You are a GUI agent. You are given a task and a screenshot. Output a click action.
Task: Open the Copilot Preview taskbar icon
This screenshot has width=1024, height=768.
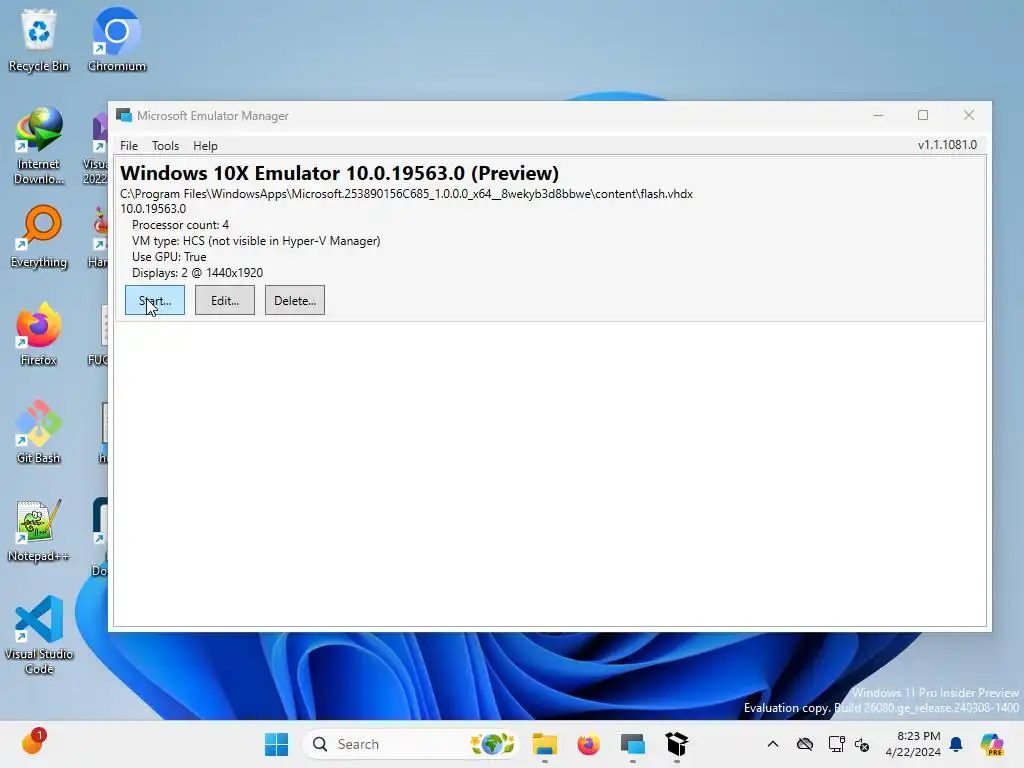point(992,744)
